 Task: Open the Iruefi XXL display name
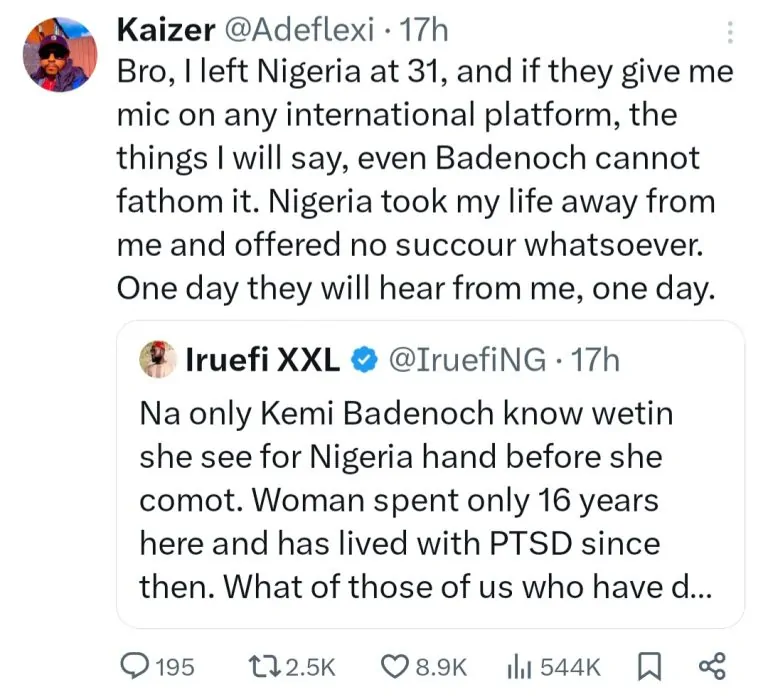point(263,360)
